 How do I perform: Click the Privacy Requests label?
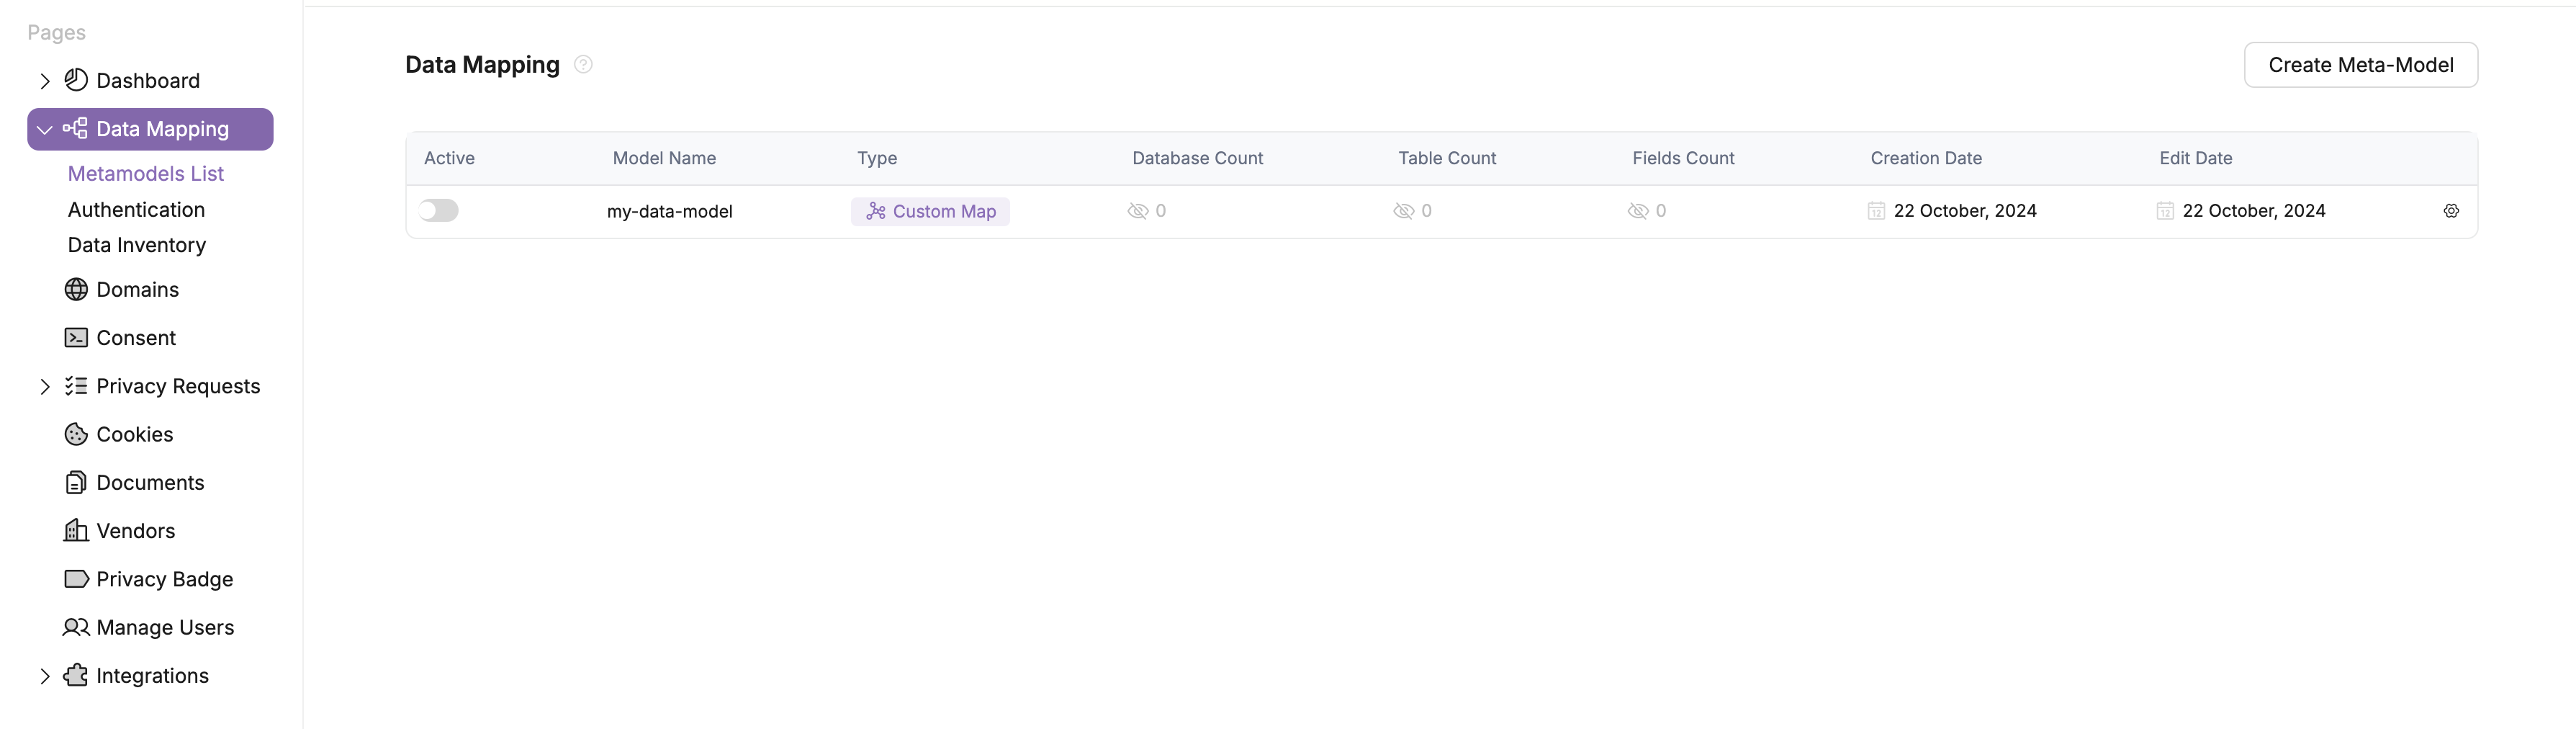(178, 386)
